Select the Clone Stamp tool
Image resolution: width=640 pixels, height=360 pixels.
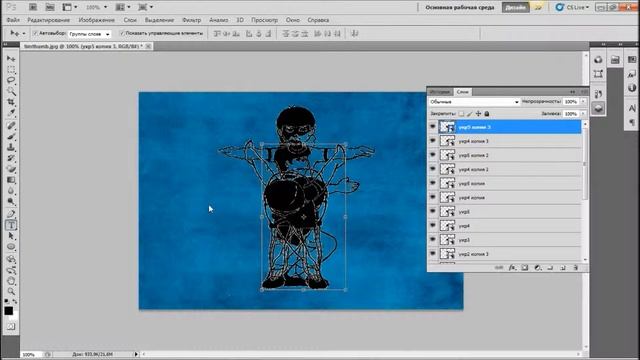(x=11, y=147)
